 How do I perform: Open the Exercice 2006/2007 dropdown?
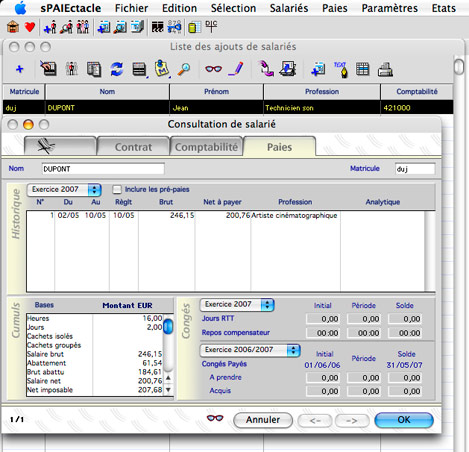tap(250, 350)
